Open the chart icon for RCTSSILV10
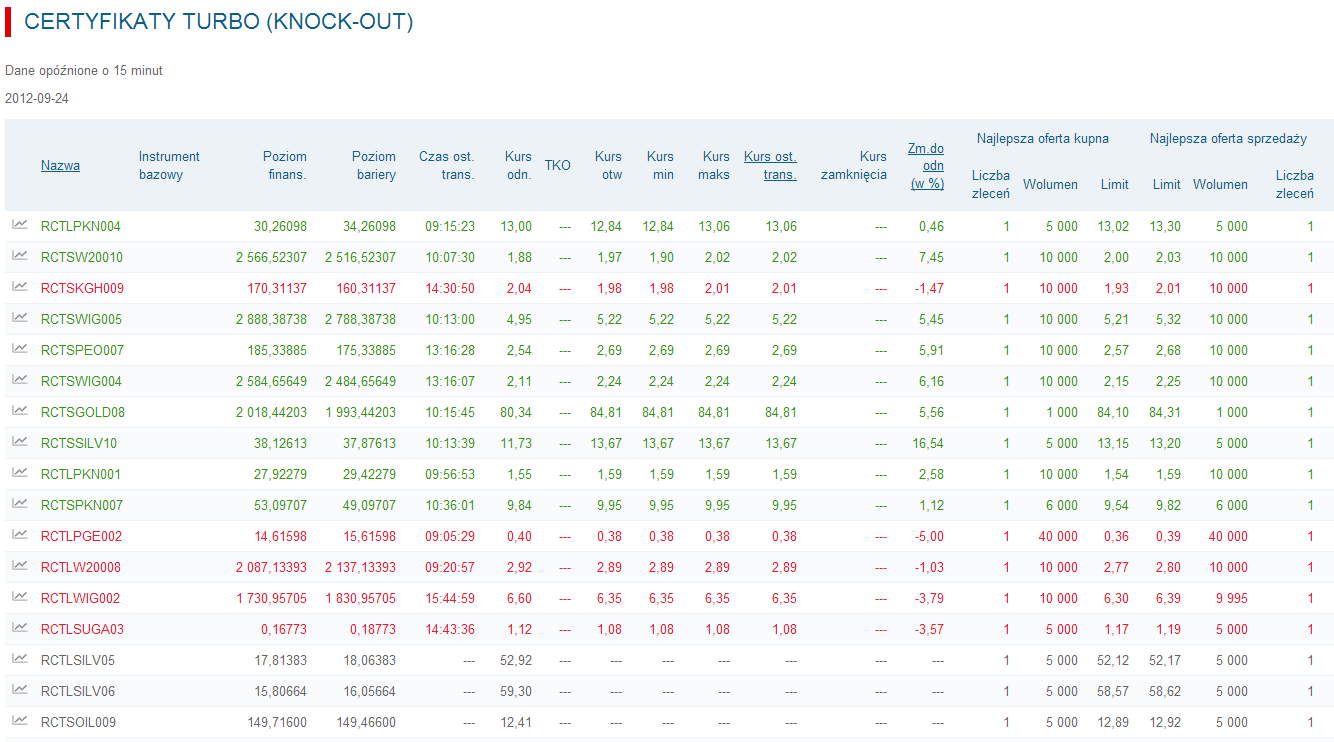1334x742 pixels. [20, 442]
